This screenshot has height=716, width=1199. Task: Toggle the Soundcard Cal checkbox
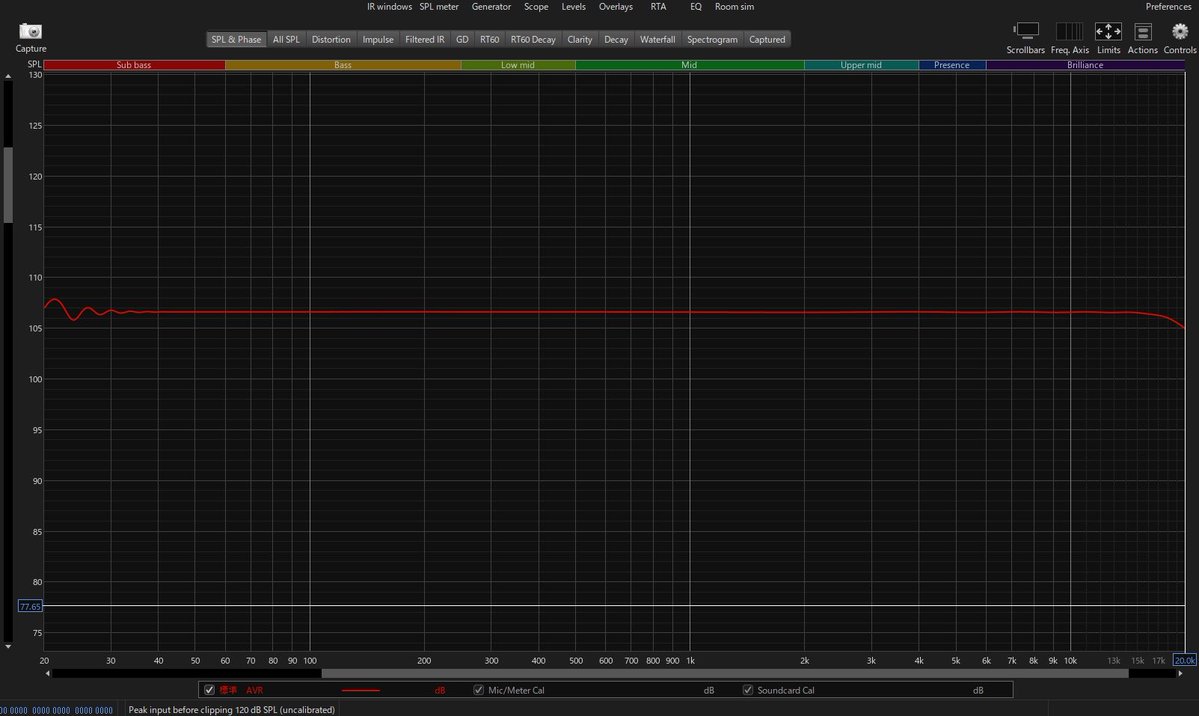748,690
